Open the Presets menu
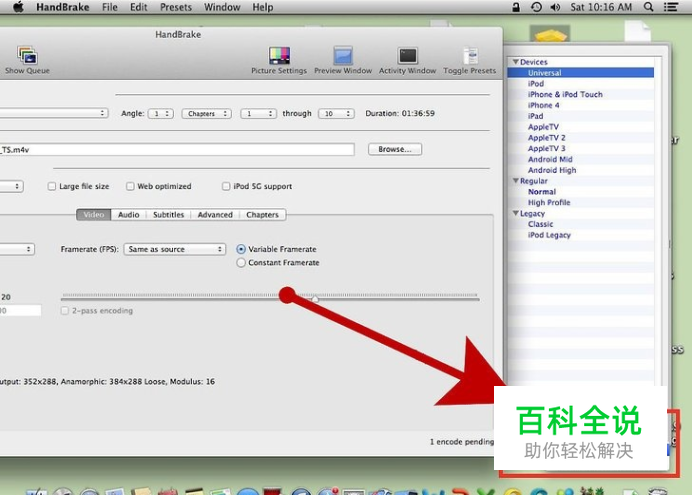692x495 pixels. [x=176, y=7]
